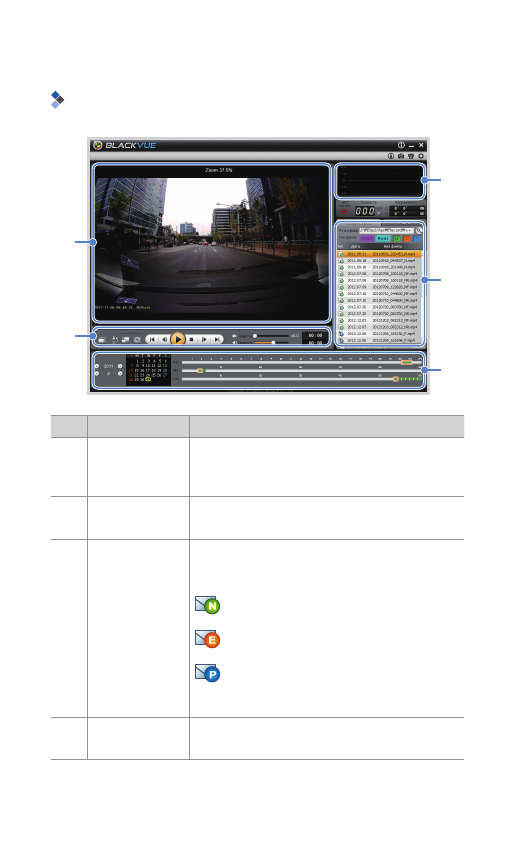
Task: Toggle the blue P file type filter
Action: [x=417, y=239]
